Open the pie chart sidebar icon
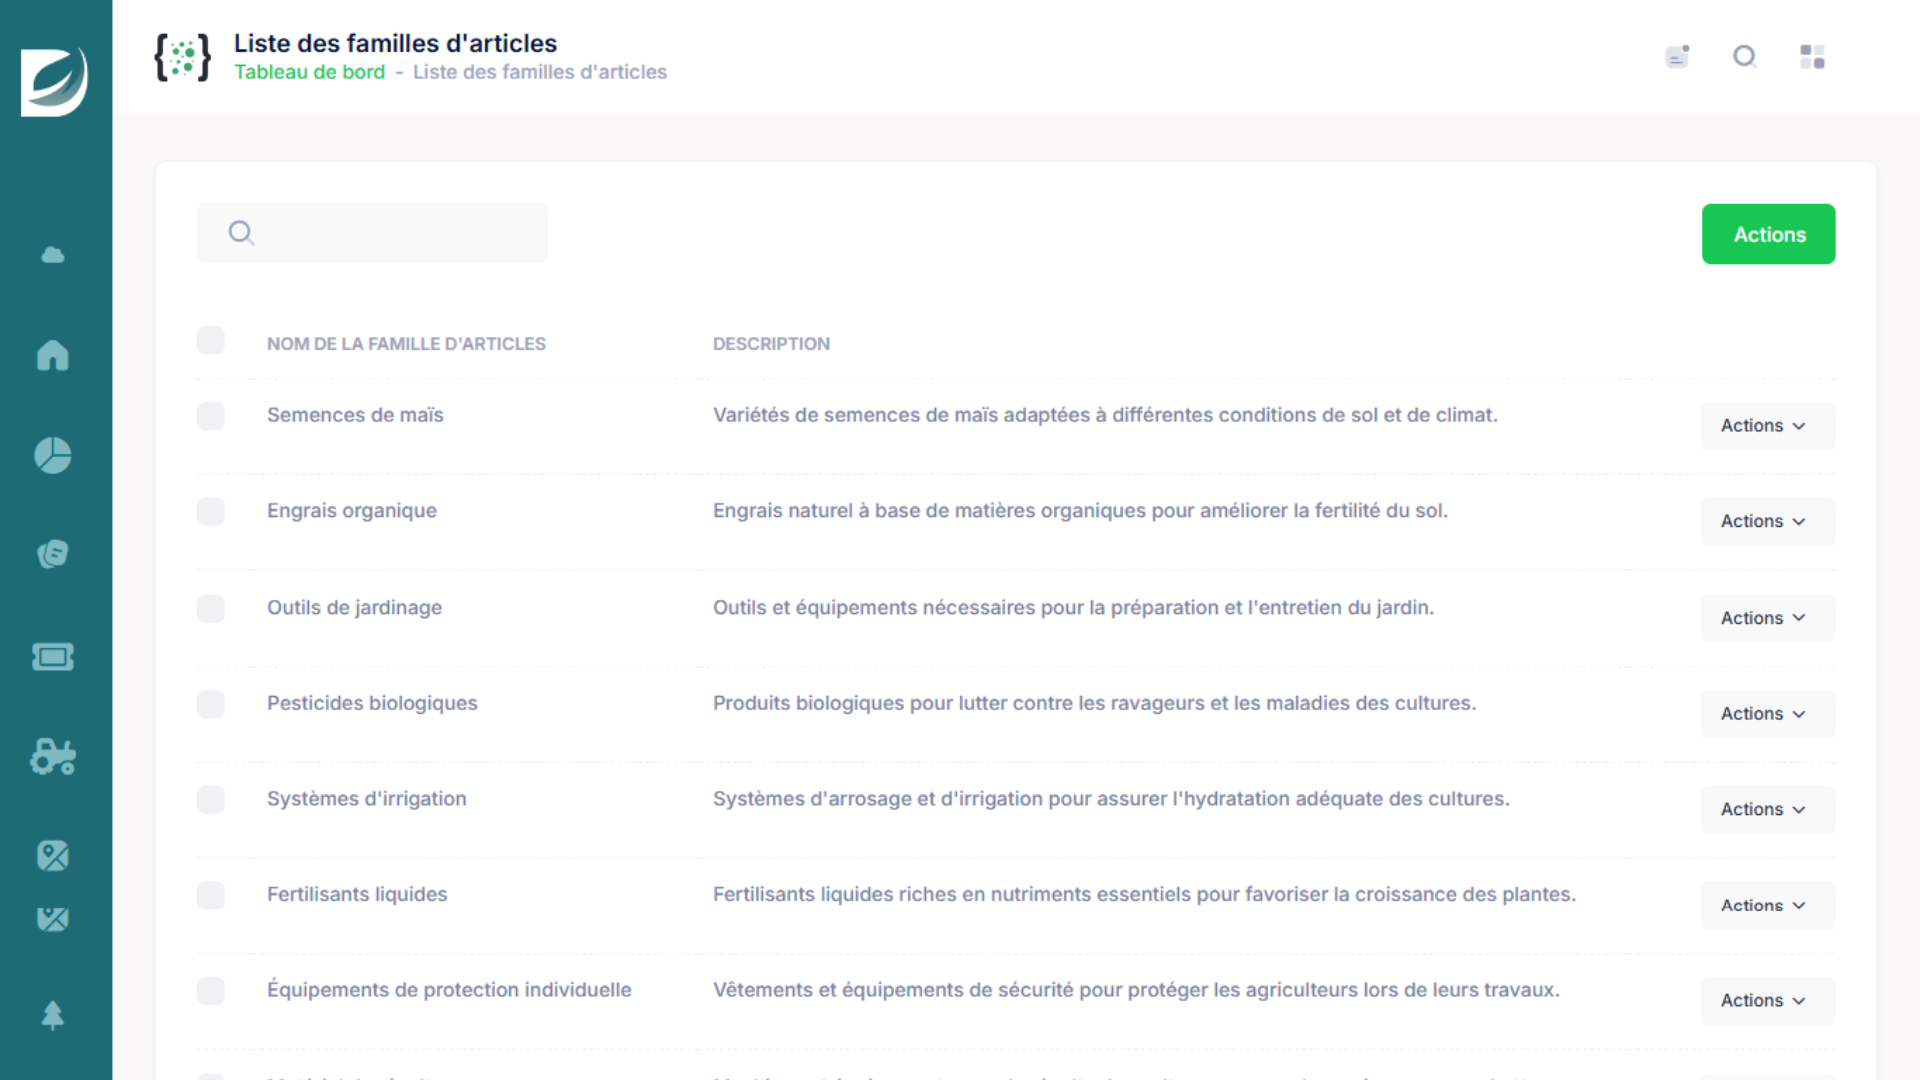The width and height of the screenshot is (1920, 1080). [53, 455]
